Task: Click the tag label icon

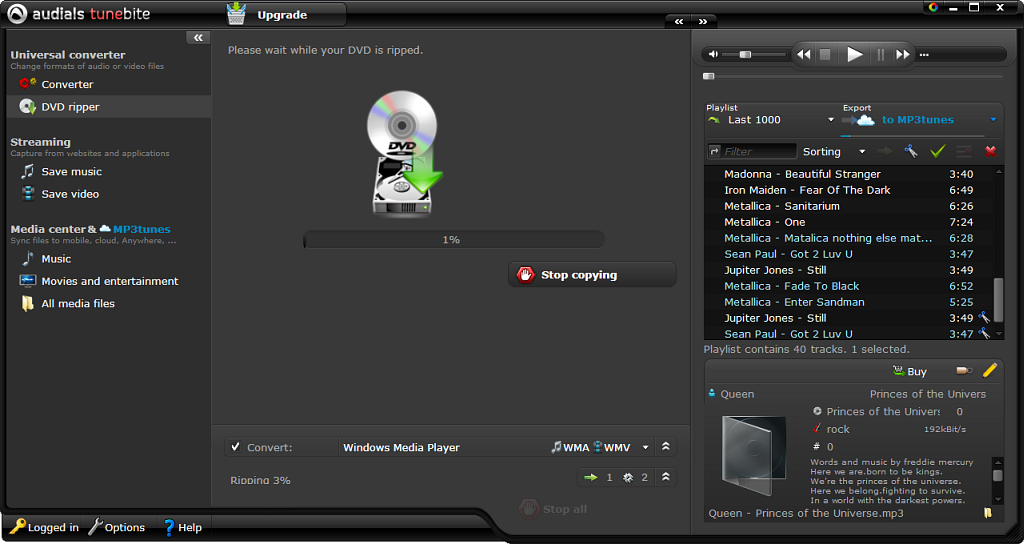Action: pyautogui.click(x=964, y=370)
